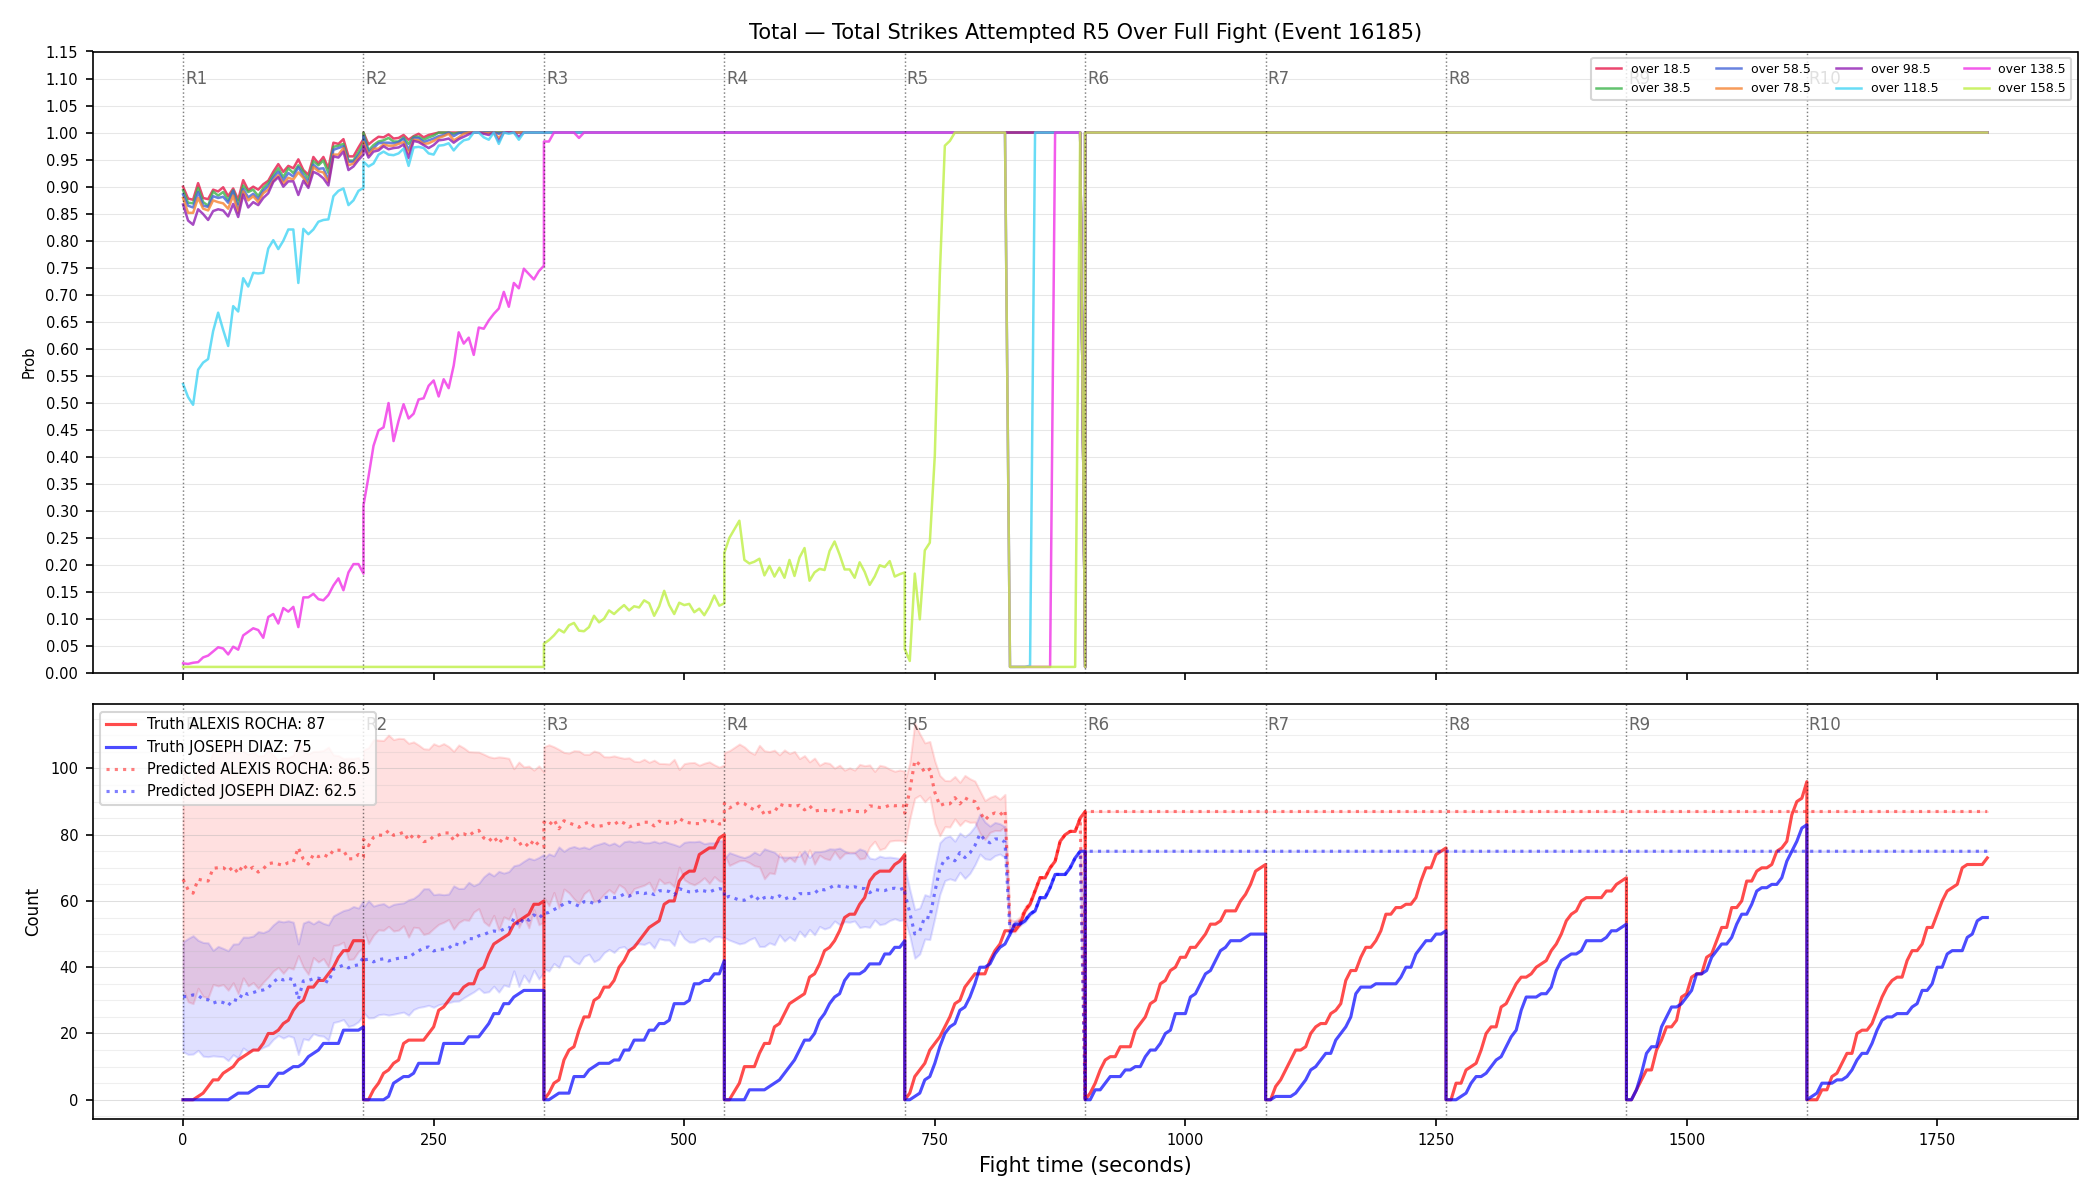Click the 'Prob' y-axis label
2100x1200 pixels.
click(x=28, y=363)
